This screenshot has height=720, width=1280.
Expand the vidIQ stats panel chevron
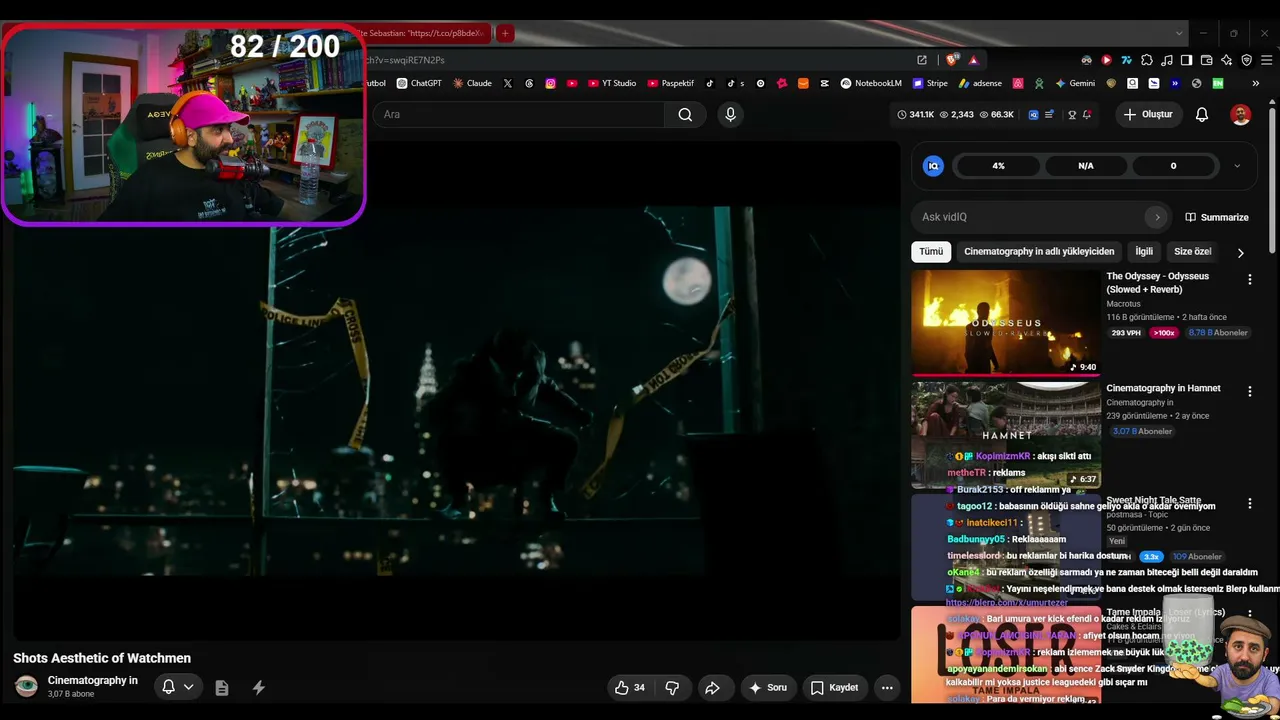point(1237,166)
